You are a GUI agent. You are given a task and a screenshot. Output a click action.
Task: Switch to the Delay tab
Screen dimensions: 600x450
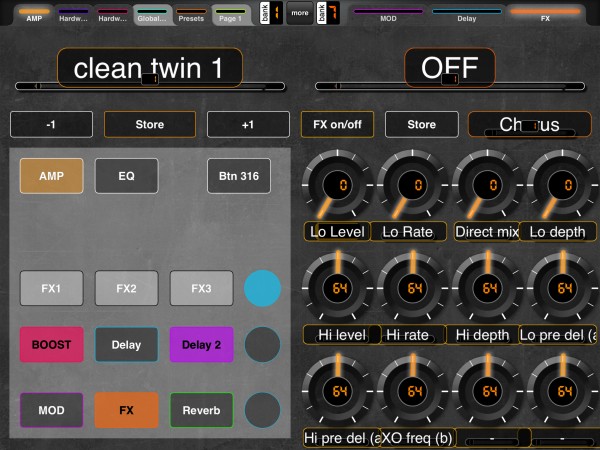click(x=466, y=15)
